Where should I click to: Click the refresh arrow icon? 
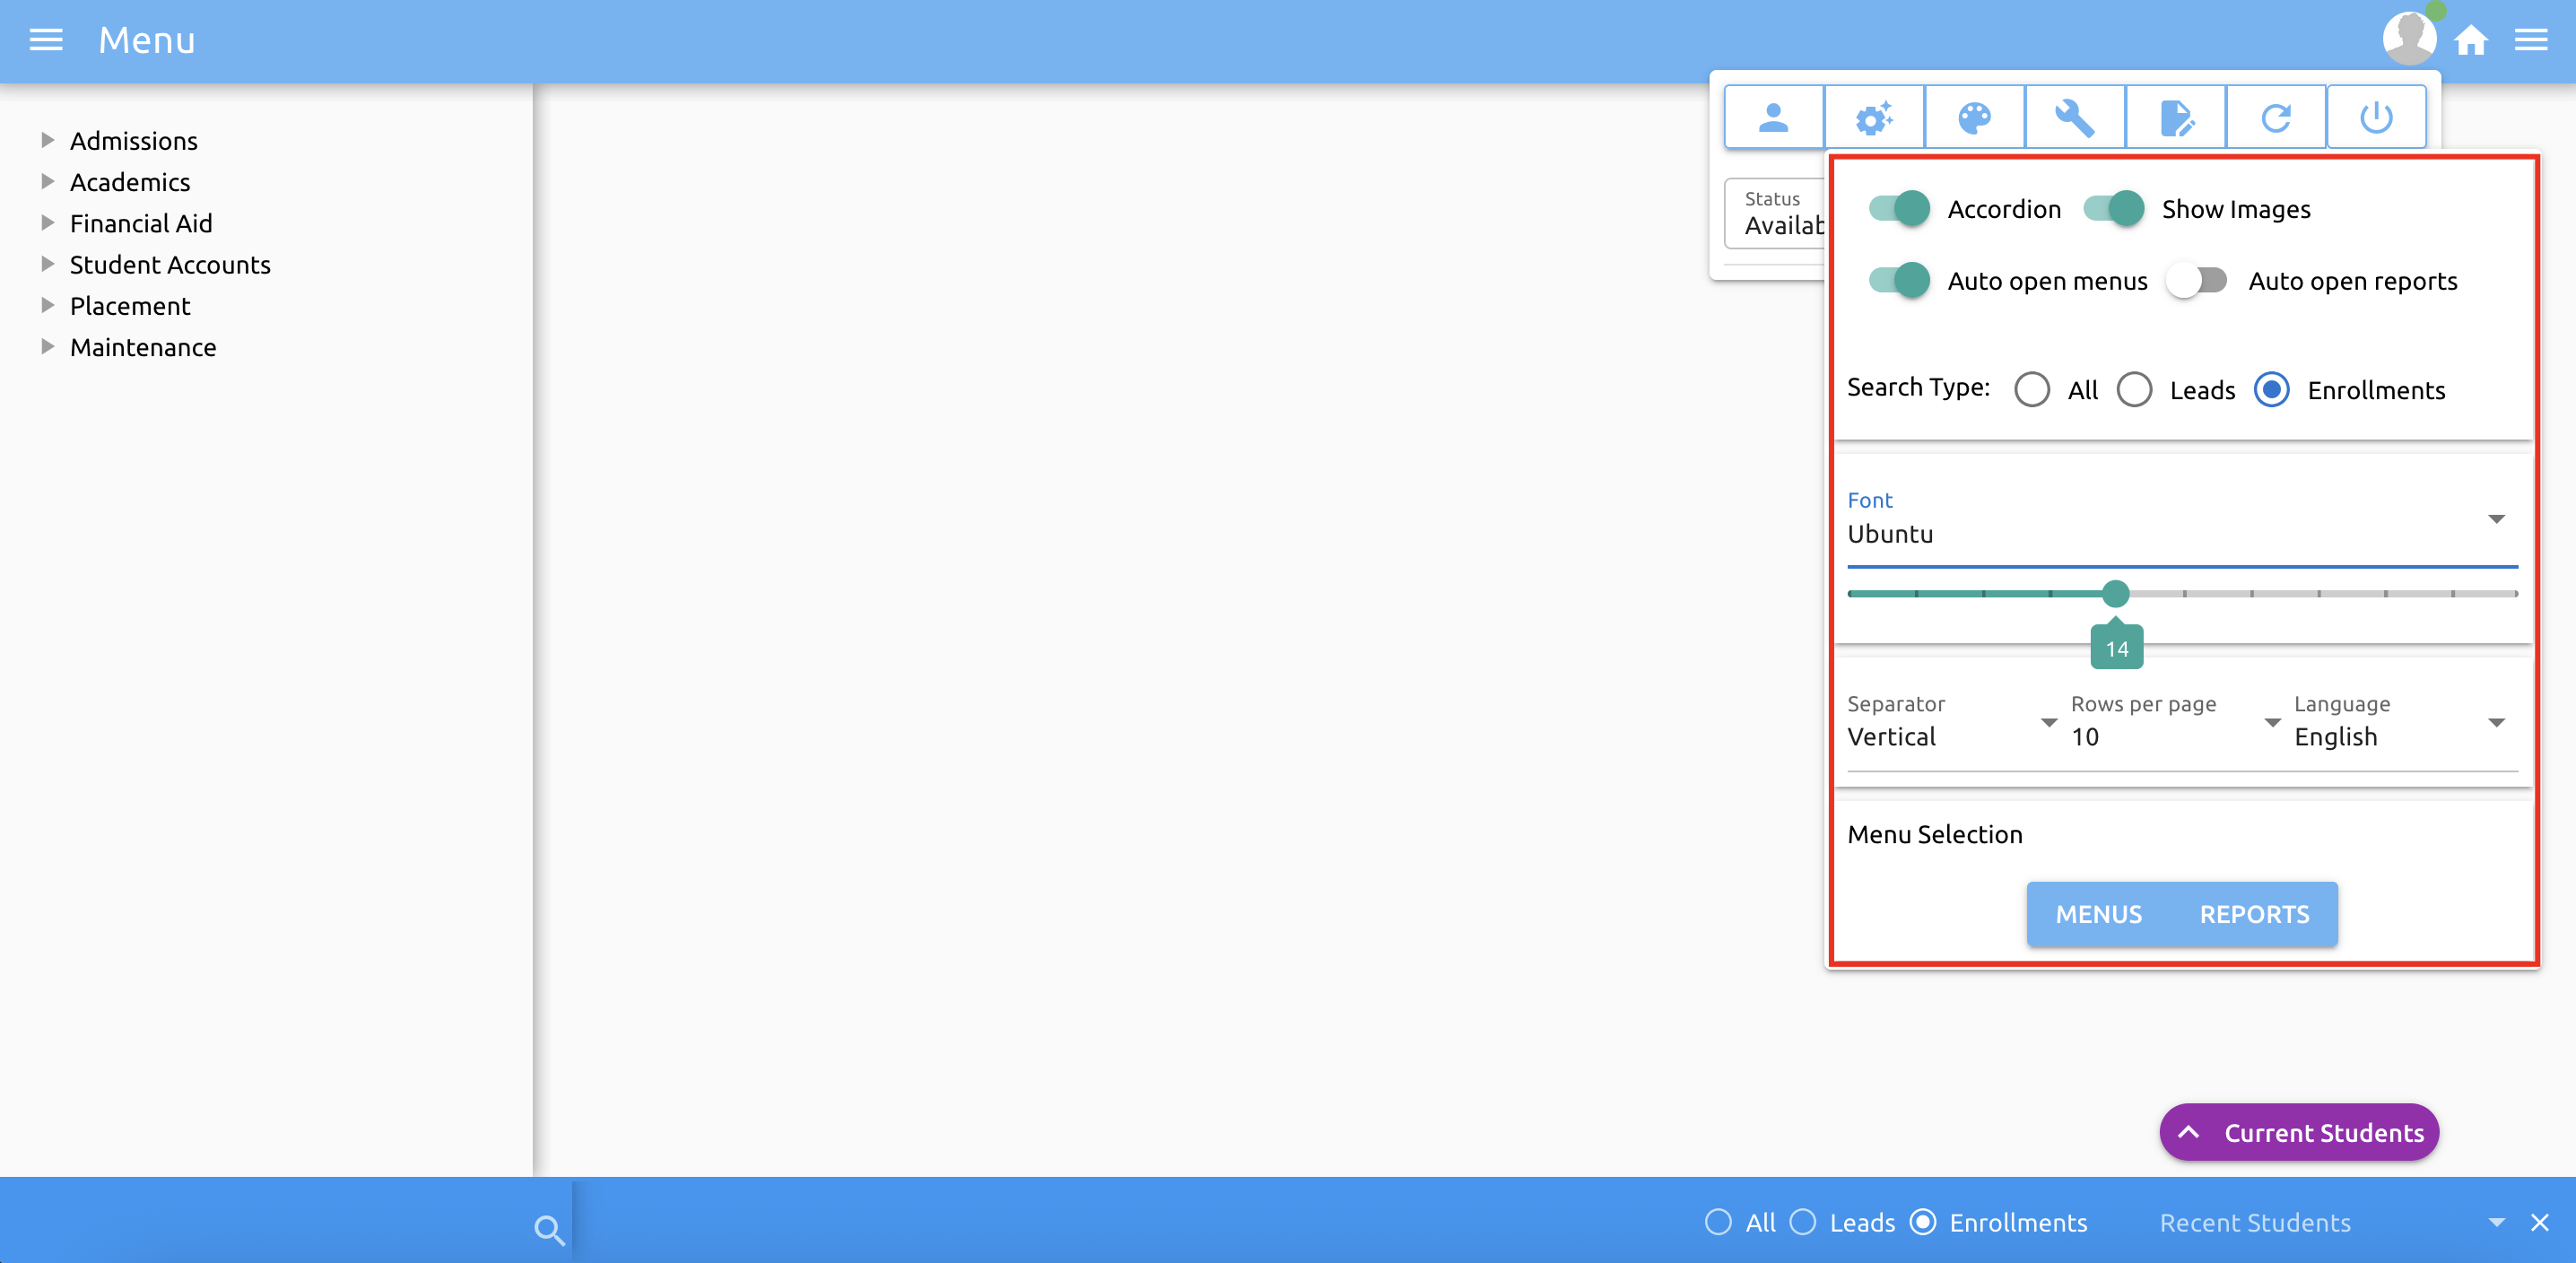pyautogui.click(x=2276, y=118)
